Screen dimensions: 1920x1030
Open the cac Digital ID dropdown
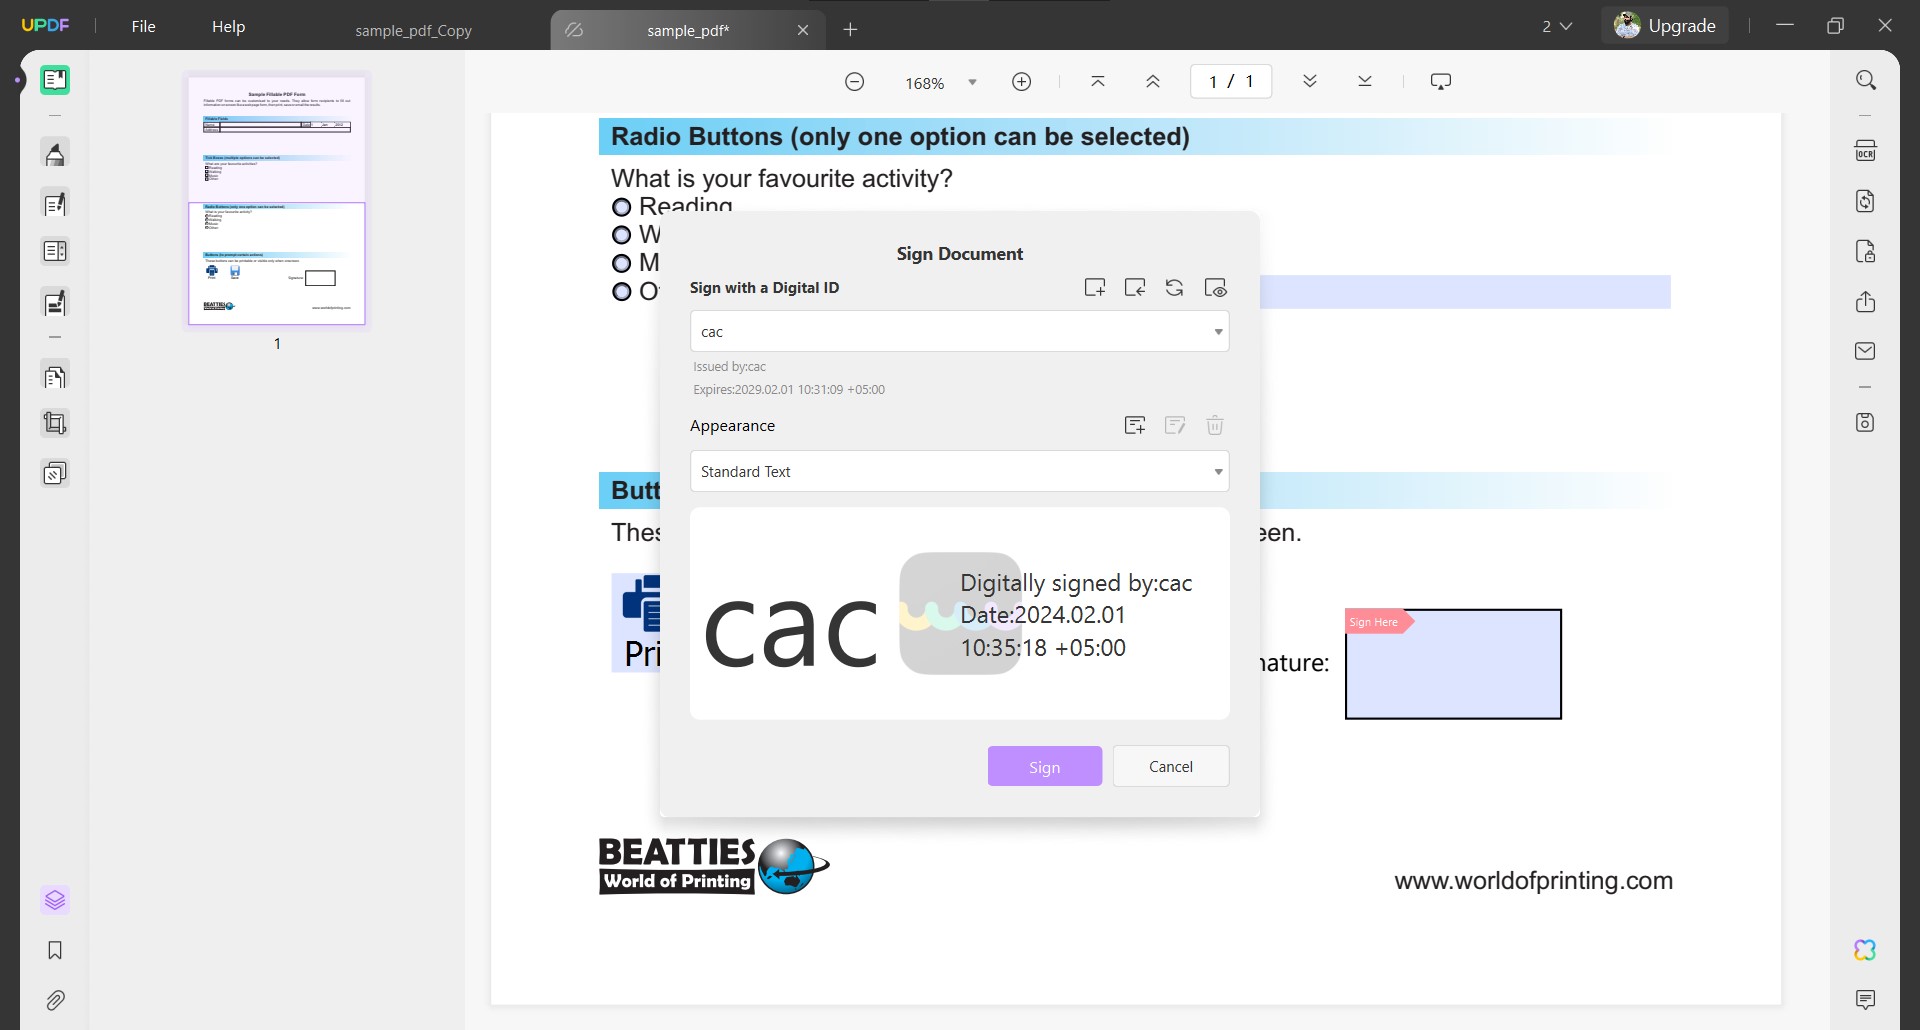pyautogui.click(x=959, y=331)
